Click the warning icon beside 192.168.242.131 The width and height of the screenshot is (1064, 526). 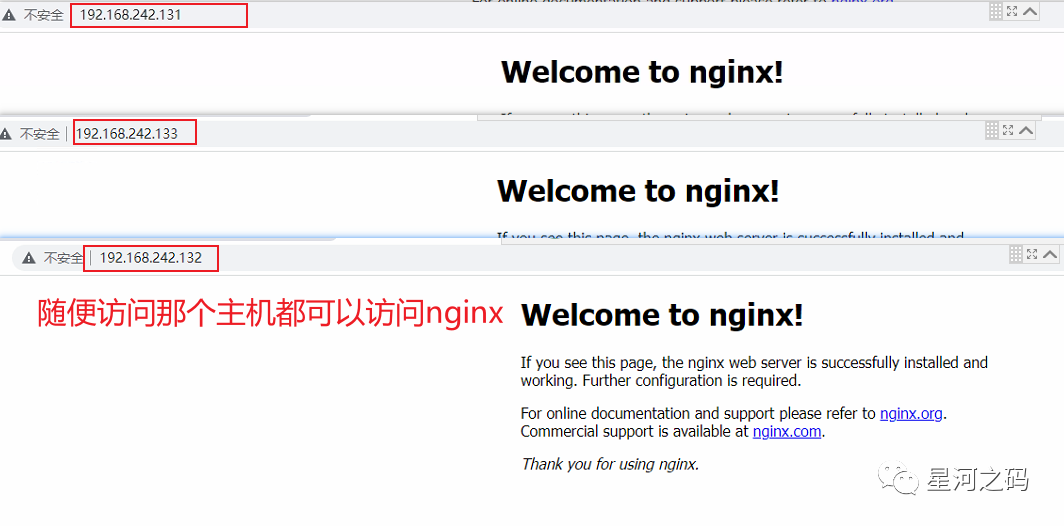tap(9, 15)
